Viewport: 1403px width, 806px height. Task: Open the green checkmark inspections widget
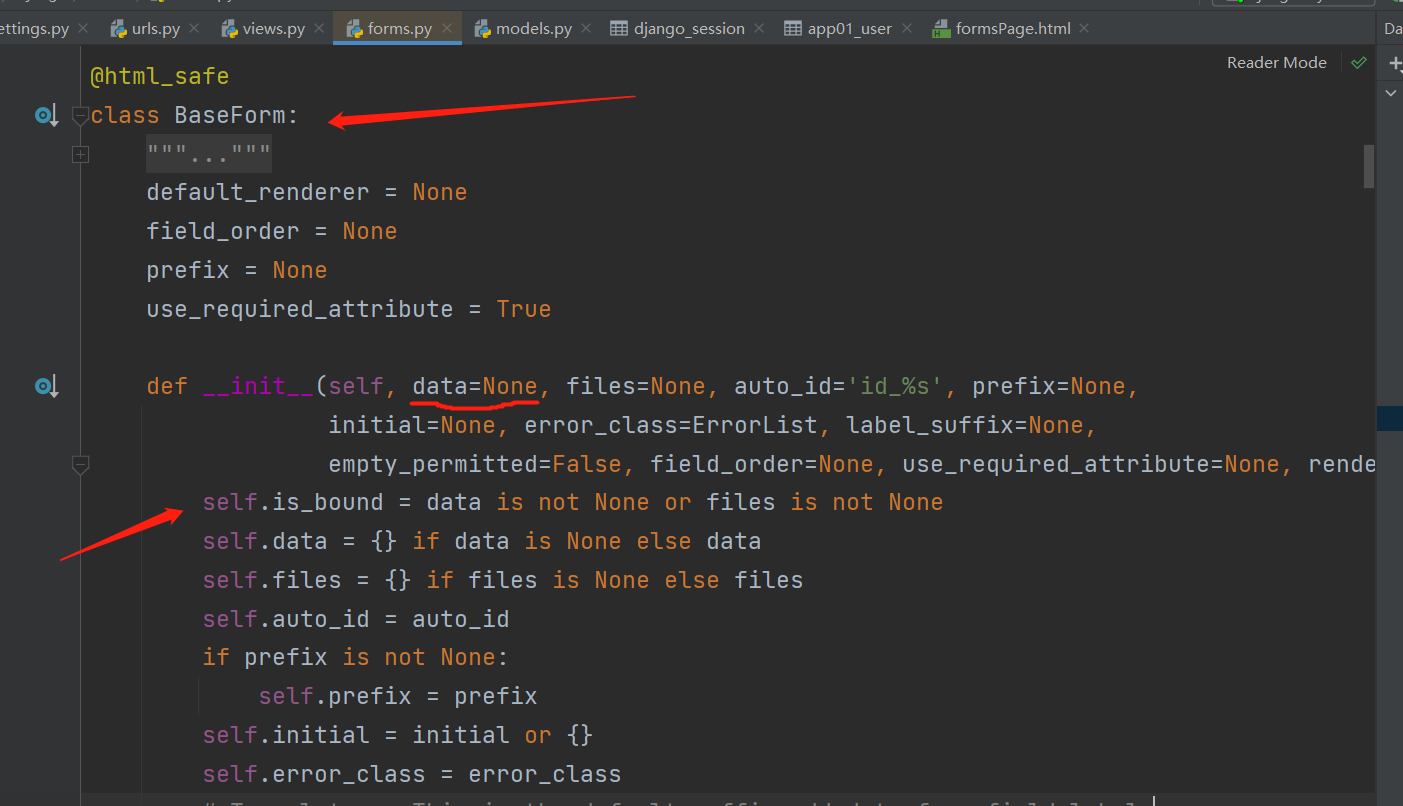[1358, 63]
